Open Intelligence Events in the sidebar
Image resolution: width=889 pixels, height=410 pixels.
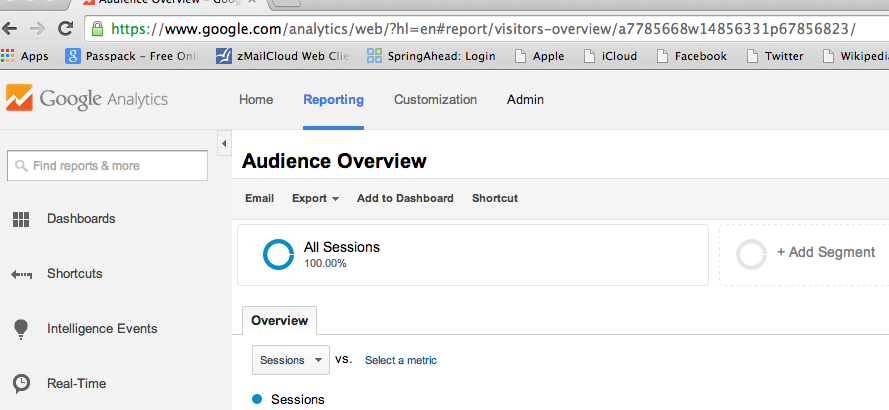tap(102, 329)
